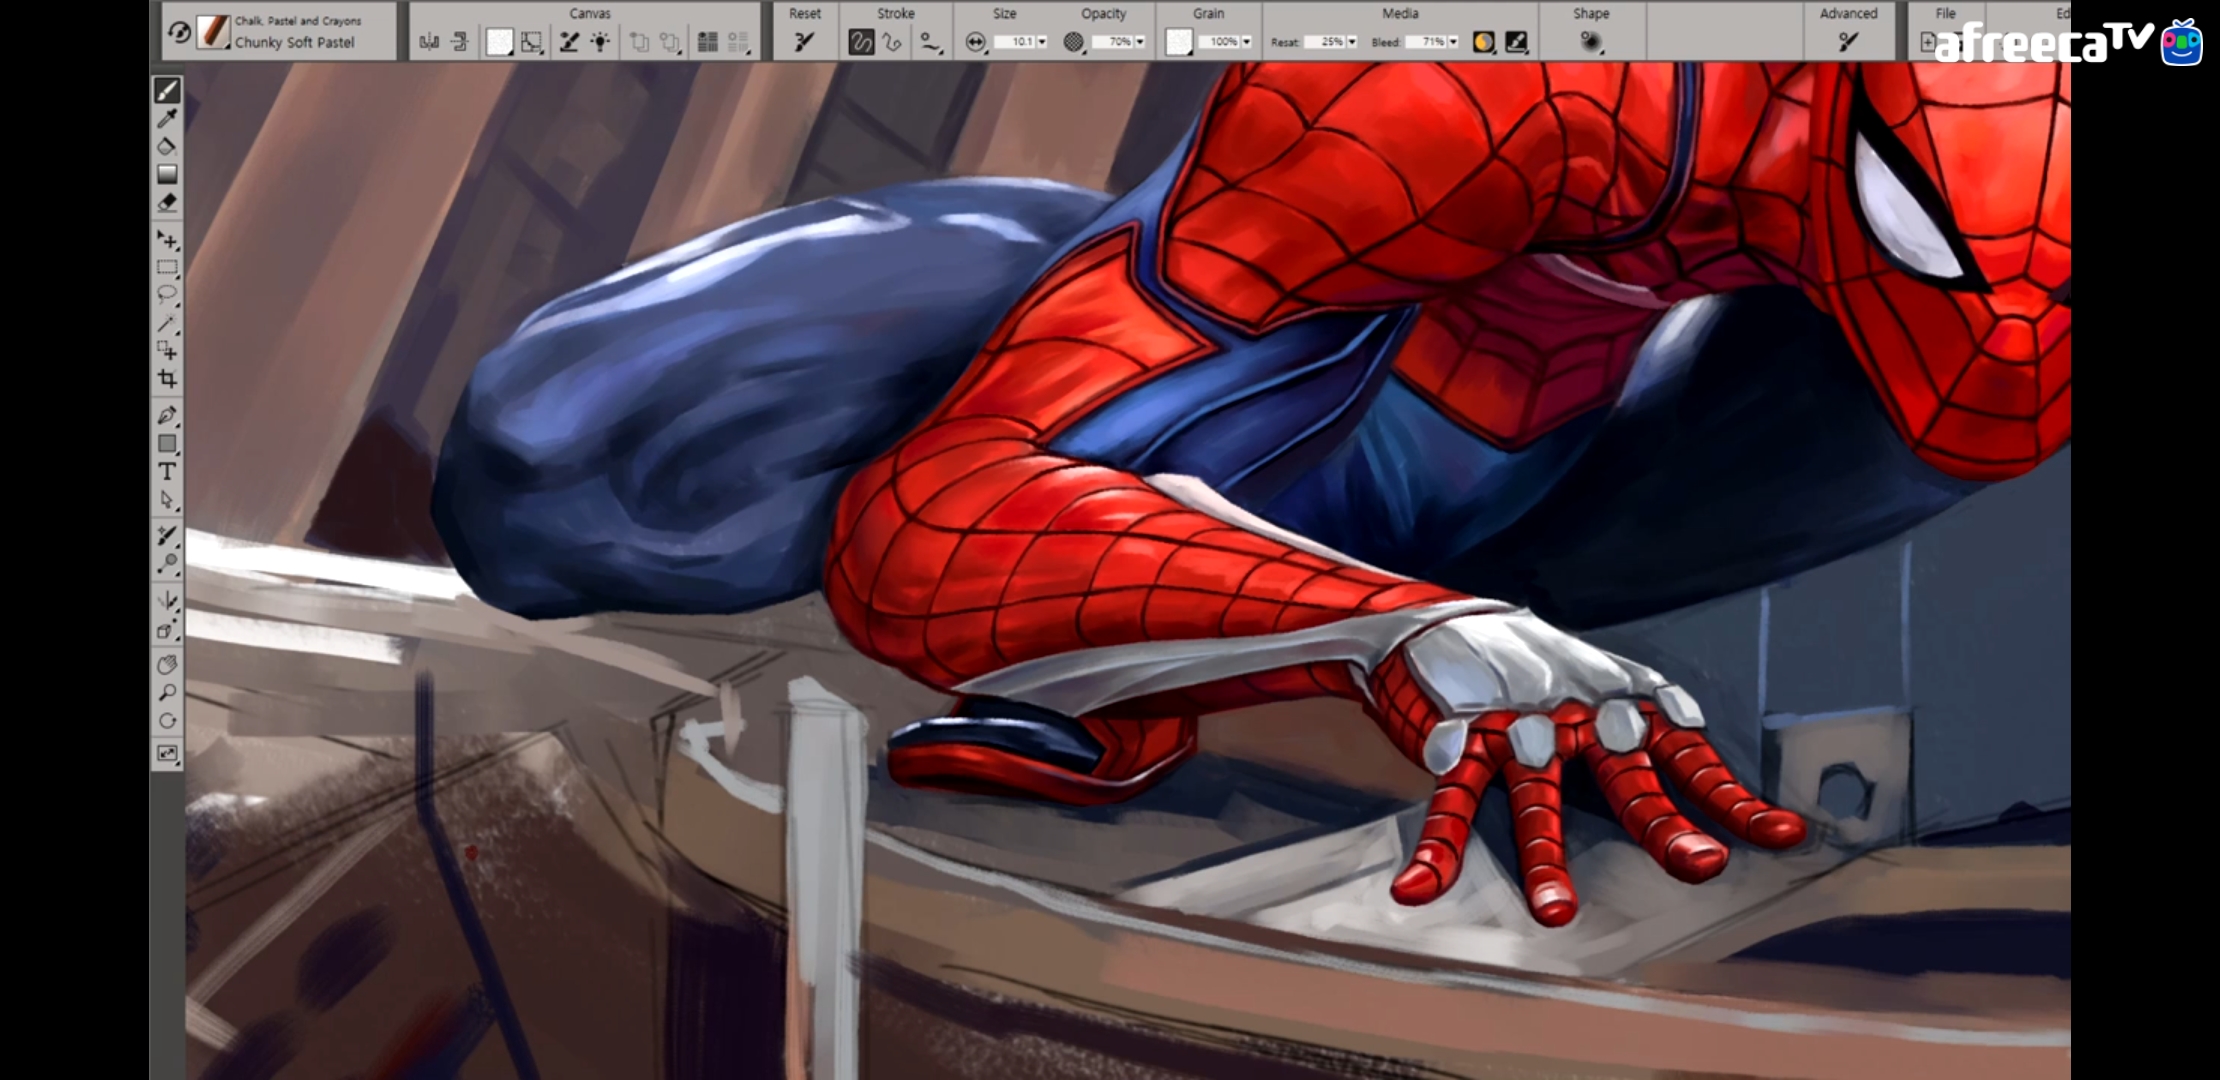The height and width of the screenshot is (1080, 2220).
Task: Open the Grain 100% slider dropdown arrow
Action: [1247, 42]
